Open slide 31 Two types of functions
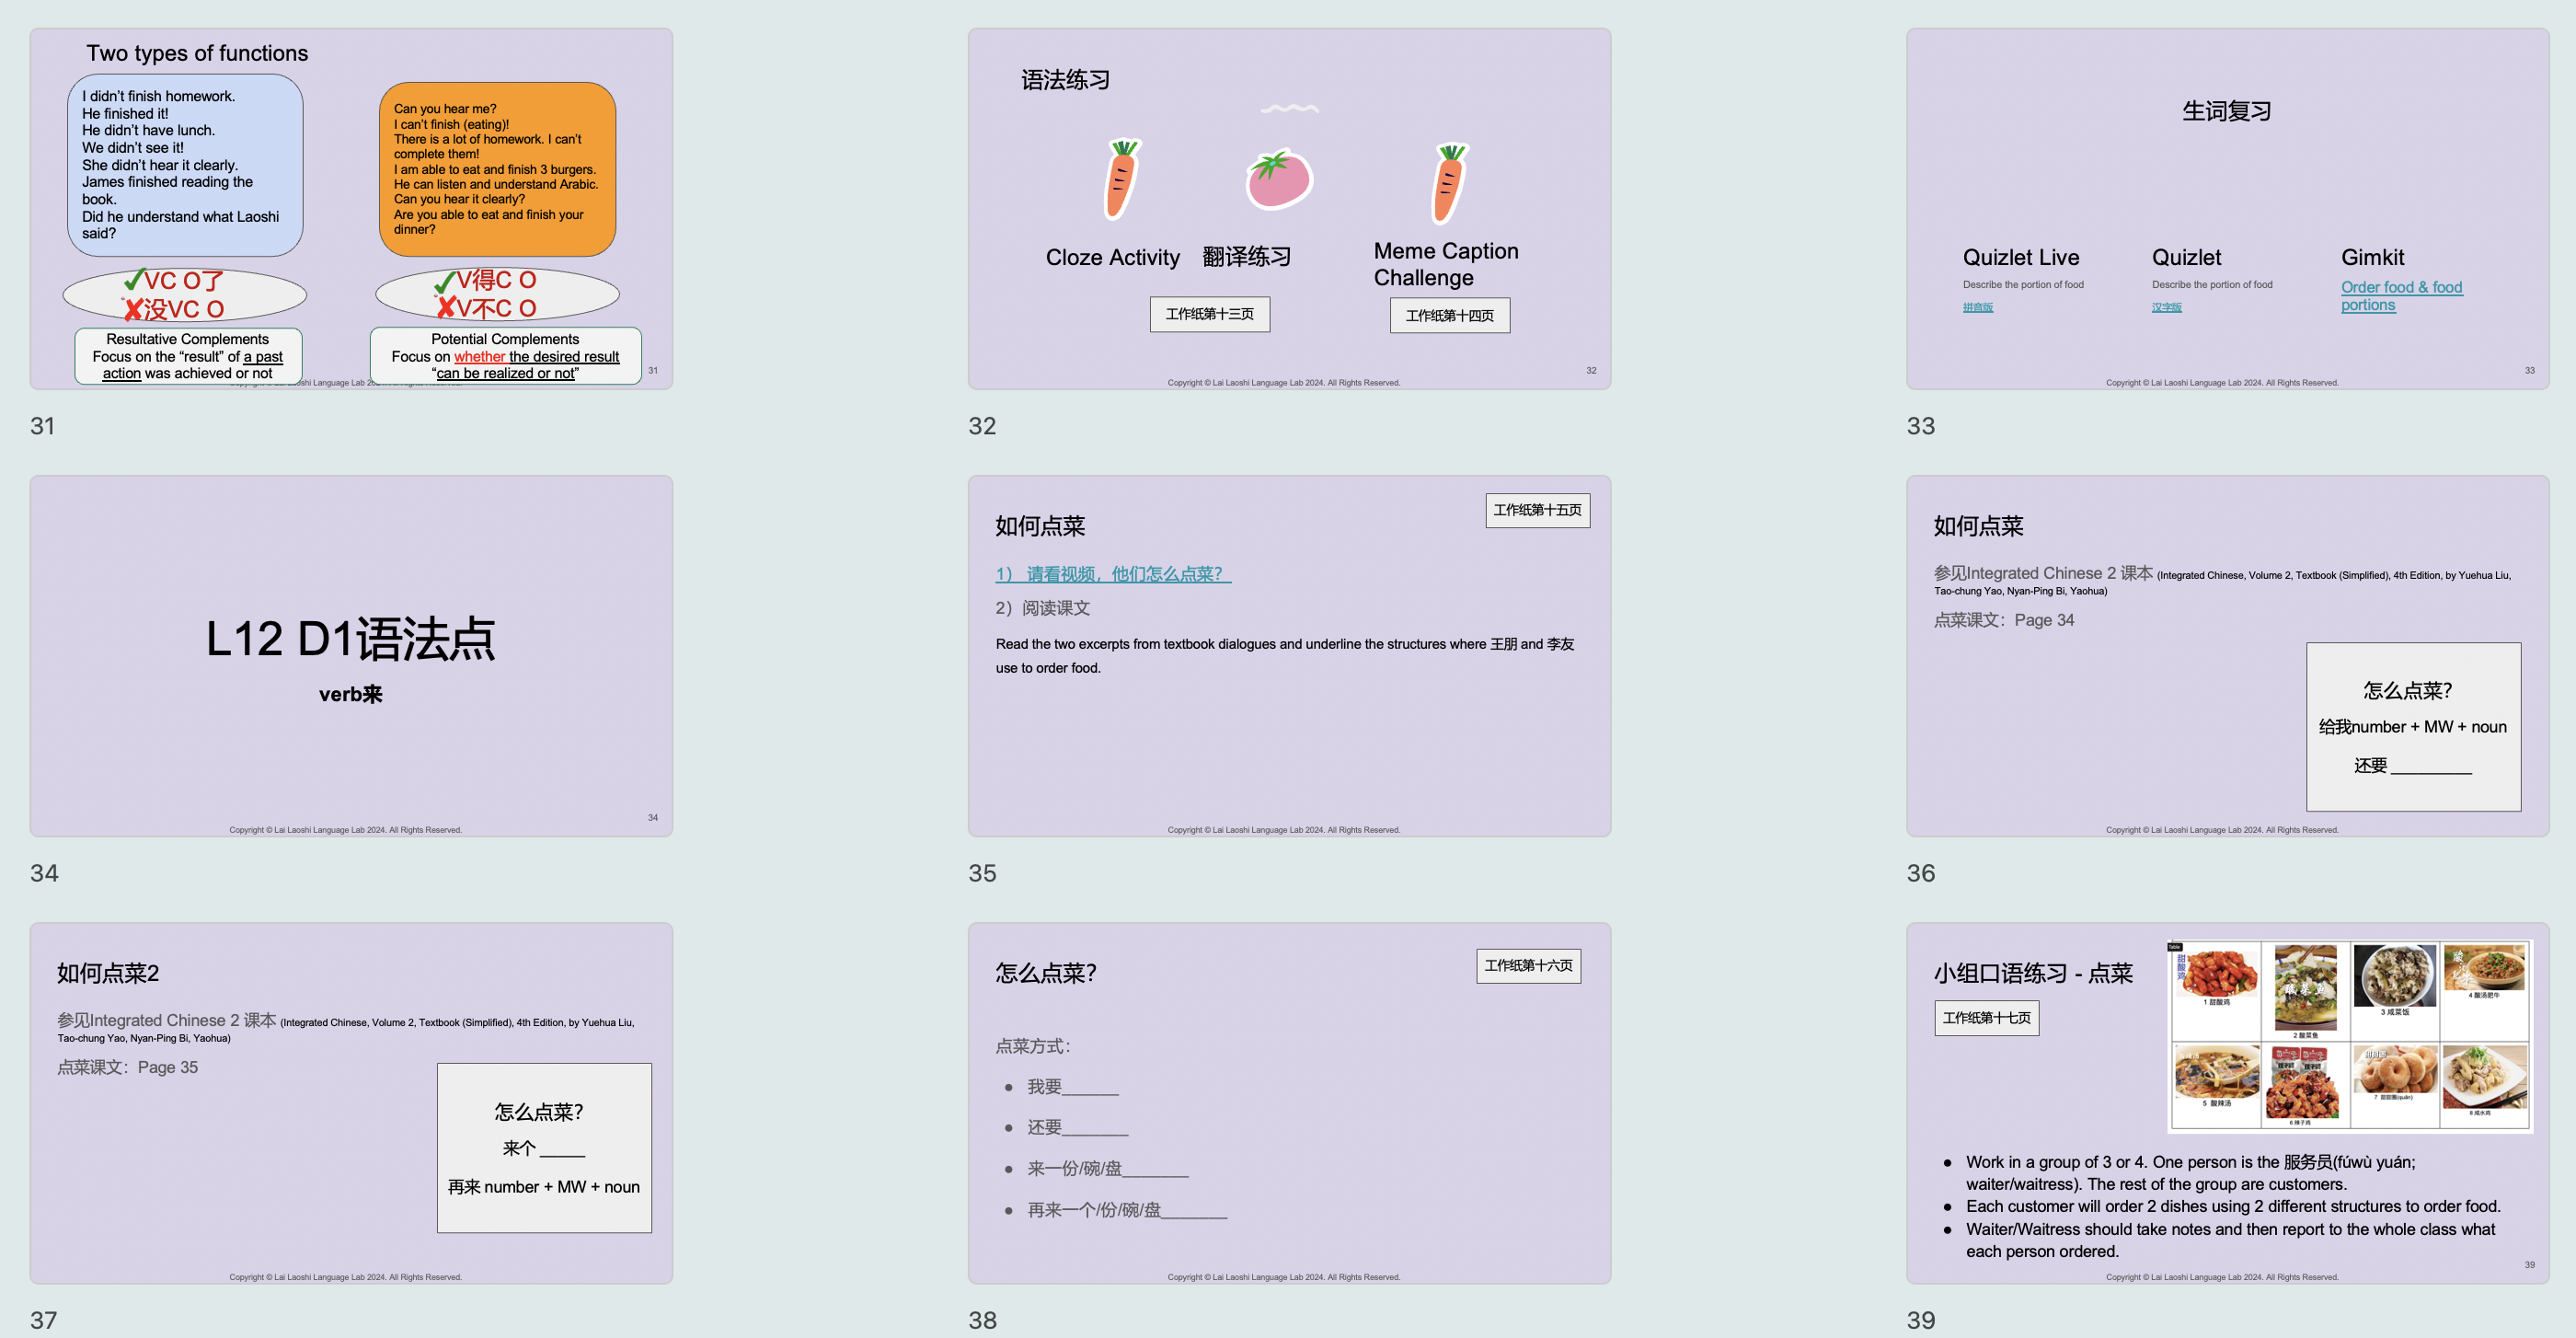 tap(350, 208)
